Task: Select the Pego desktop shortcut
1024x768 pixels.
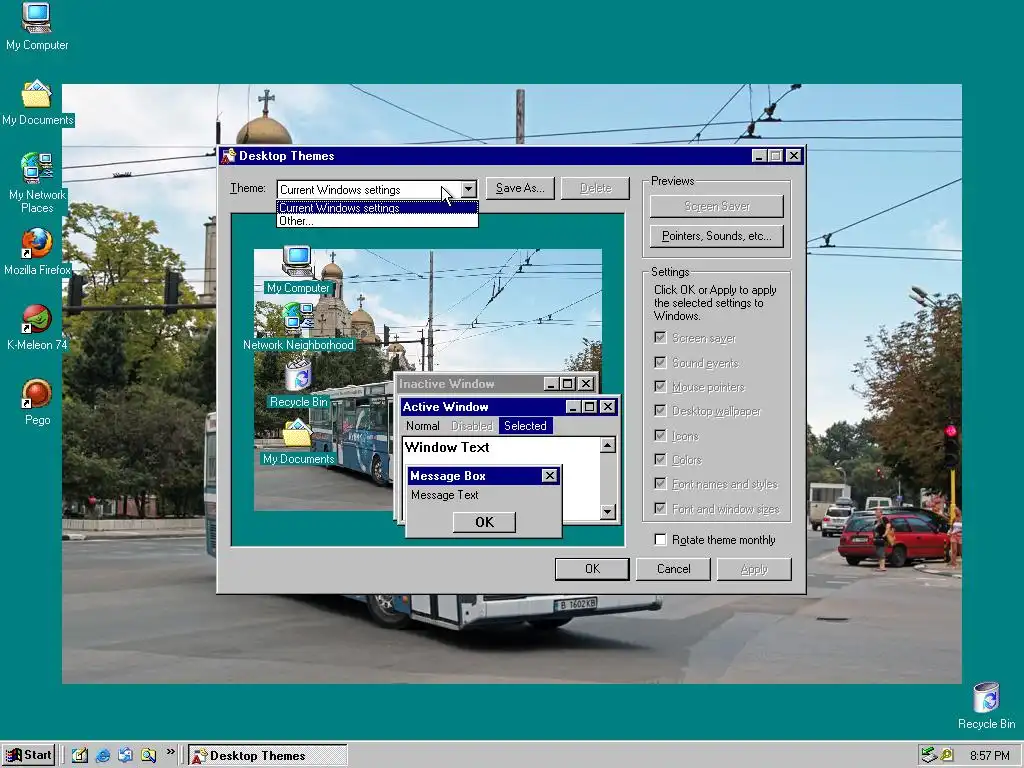Action: pos(37,402)
